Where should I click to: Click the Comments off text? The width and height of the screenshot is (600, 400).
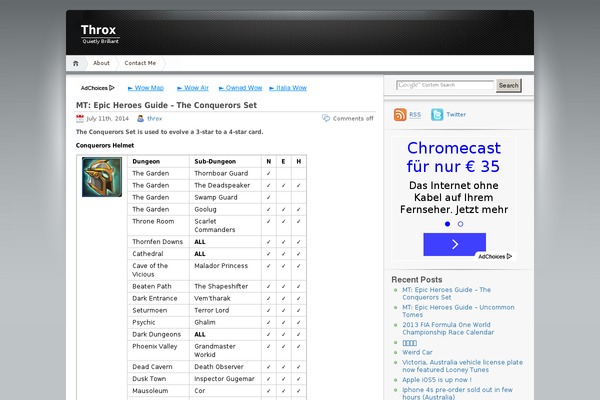tap(353, 119)
